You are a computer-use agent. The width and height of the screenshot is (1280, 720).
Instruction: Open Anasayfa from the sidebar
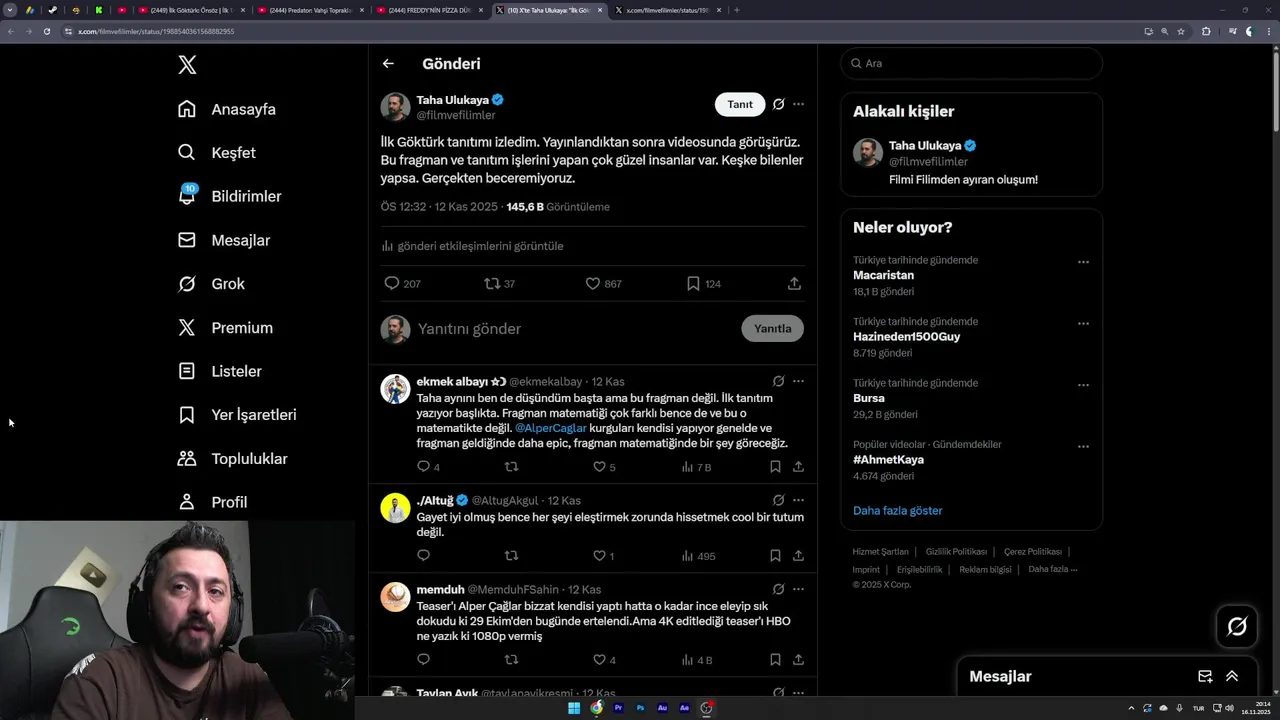point(226,109)
